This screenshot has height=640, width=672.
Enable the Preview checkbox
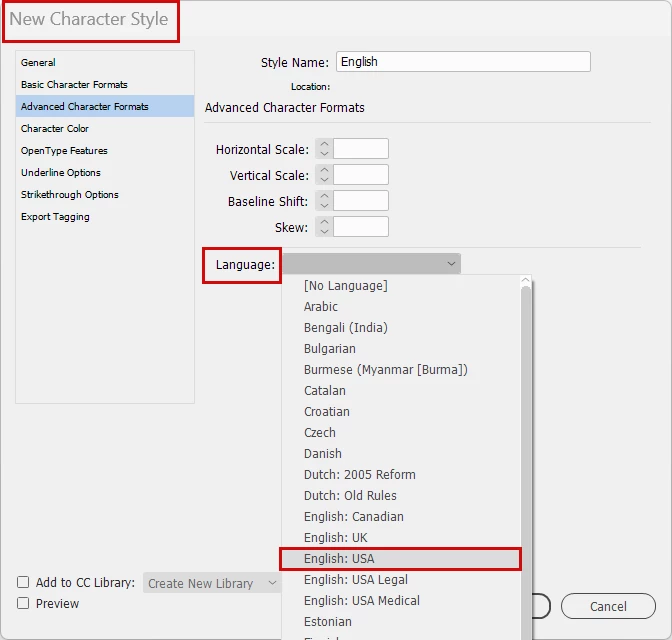(x=23, y=603)
